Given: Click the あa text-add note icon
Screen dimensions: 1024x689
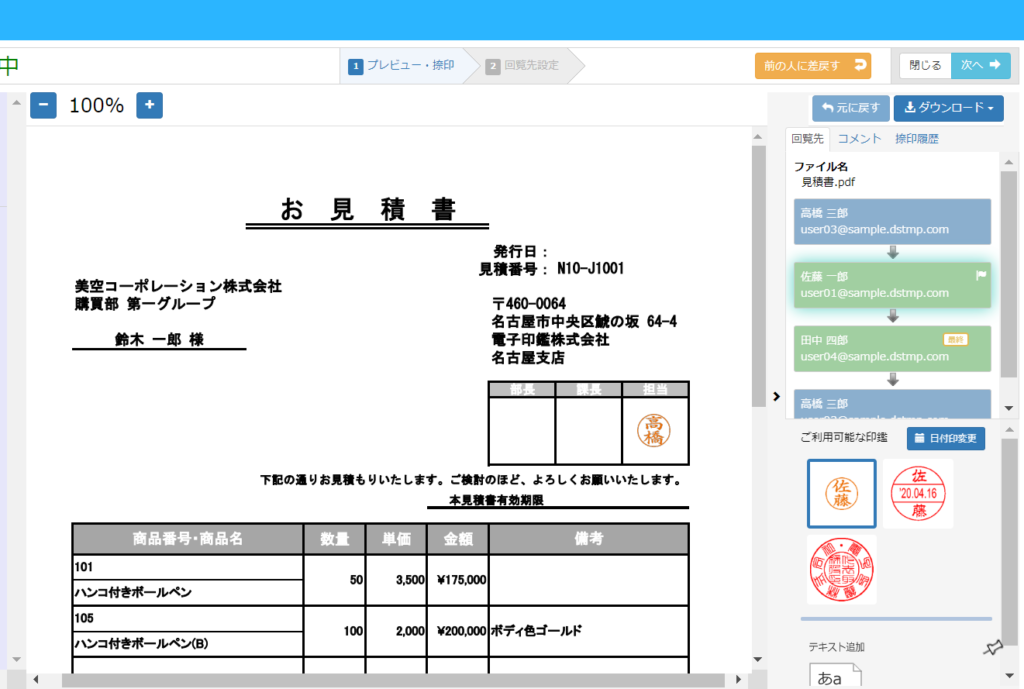Looking at the screenshot, I should point(834,677).
